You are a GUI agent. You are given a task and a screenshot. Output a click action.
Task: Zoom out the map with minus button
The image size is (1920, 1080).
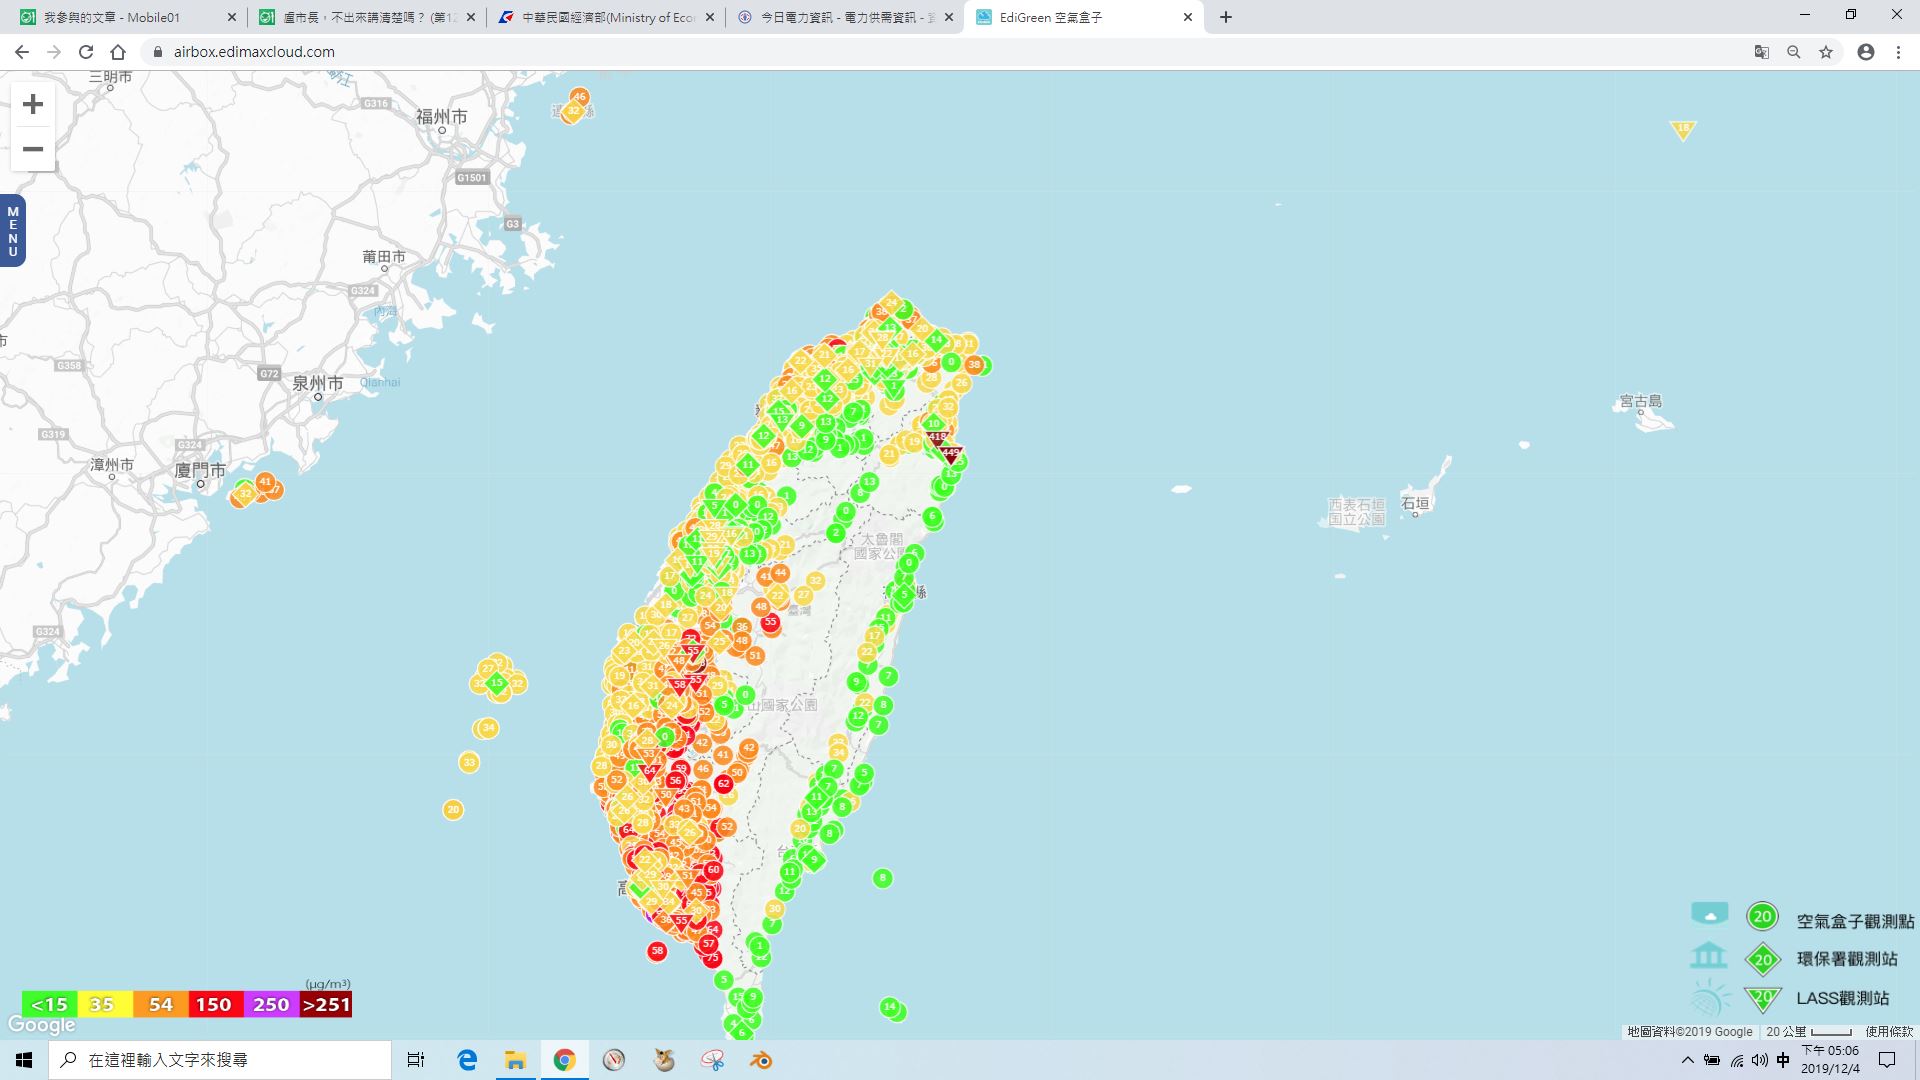pyautogui.click(x=33, y=149)
